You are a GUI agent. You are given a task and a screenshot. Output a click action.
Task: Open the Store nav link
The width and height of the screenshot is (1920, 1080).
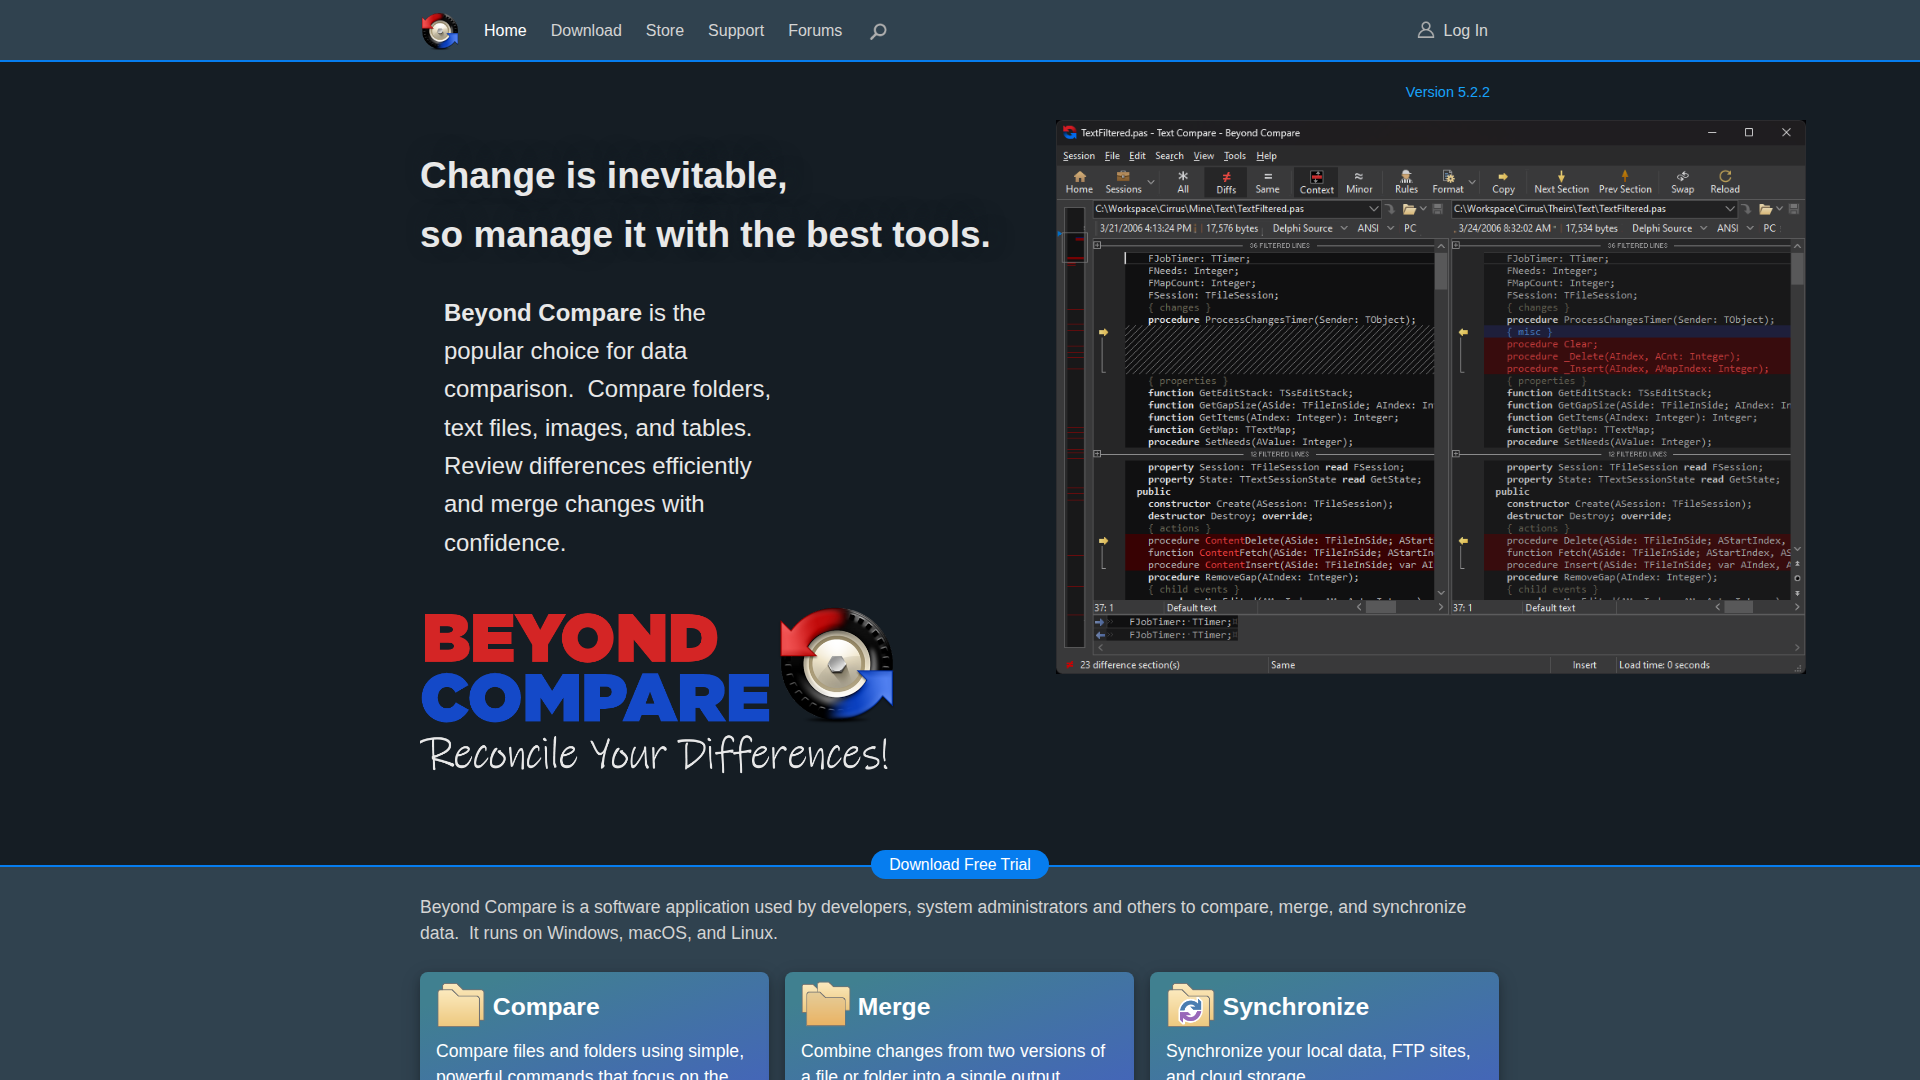(665, 31)
